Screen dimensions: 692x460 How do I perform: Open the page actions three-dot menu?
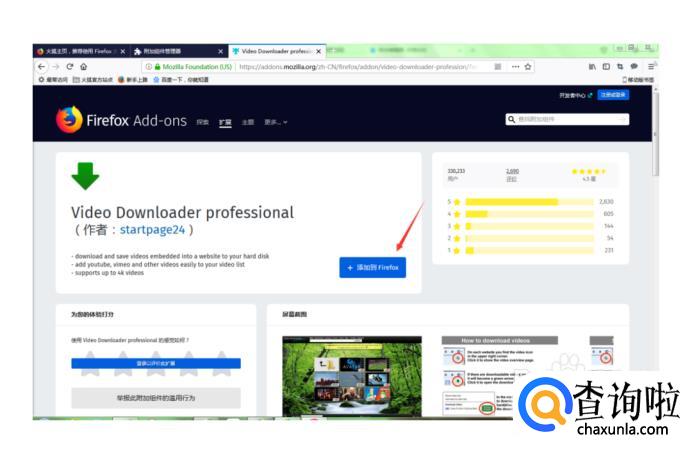pos(515,67)
